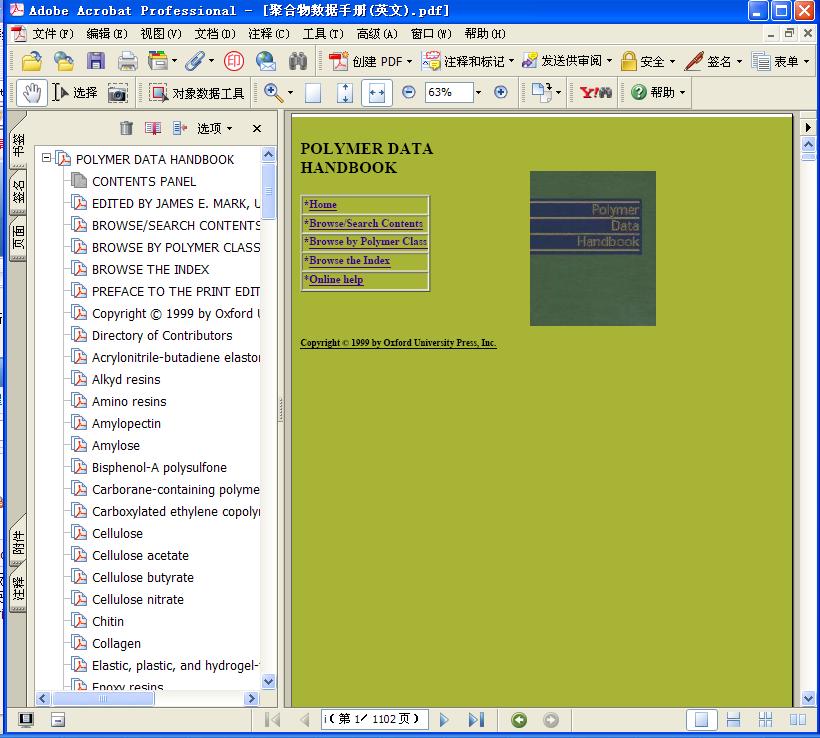This screenshot has height=738, width=820.
Task: Choose the text Select tool
Action: [x=75, y=93]
